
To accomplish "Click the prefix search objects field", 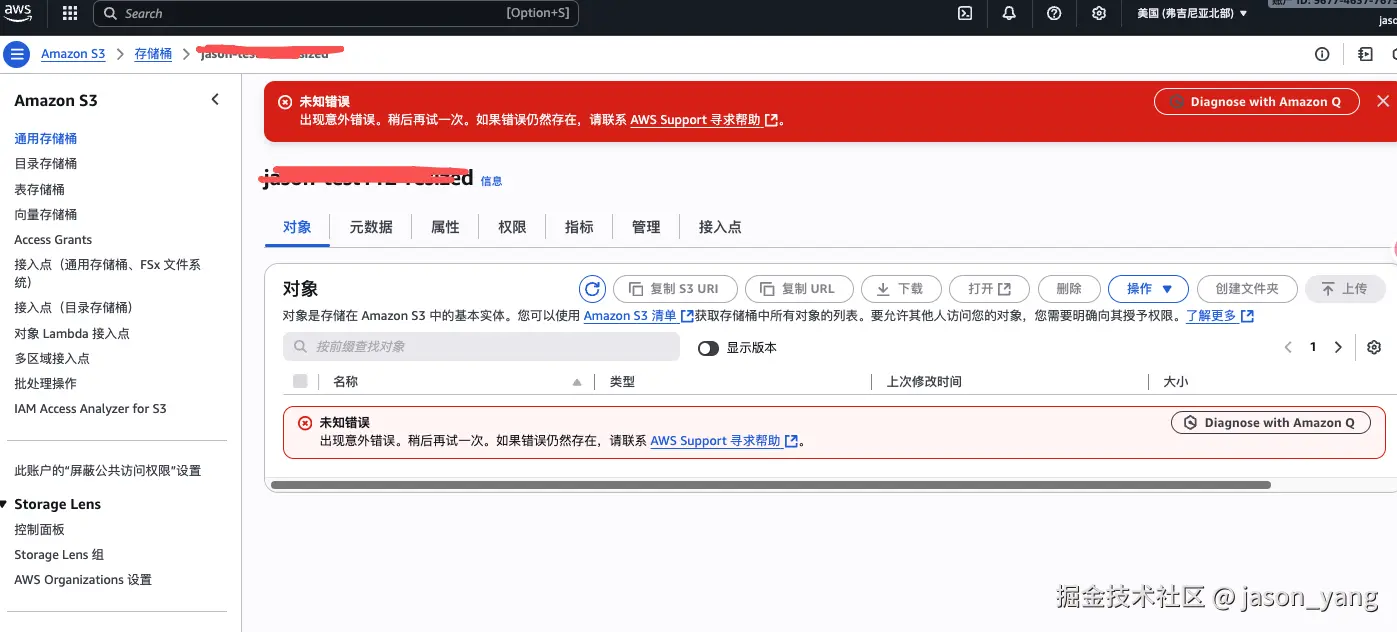I will 481,347.
